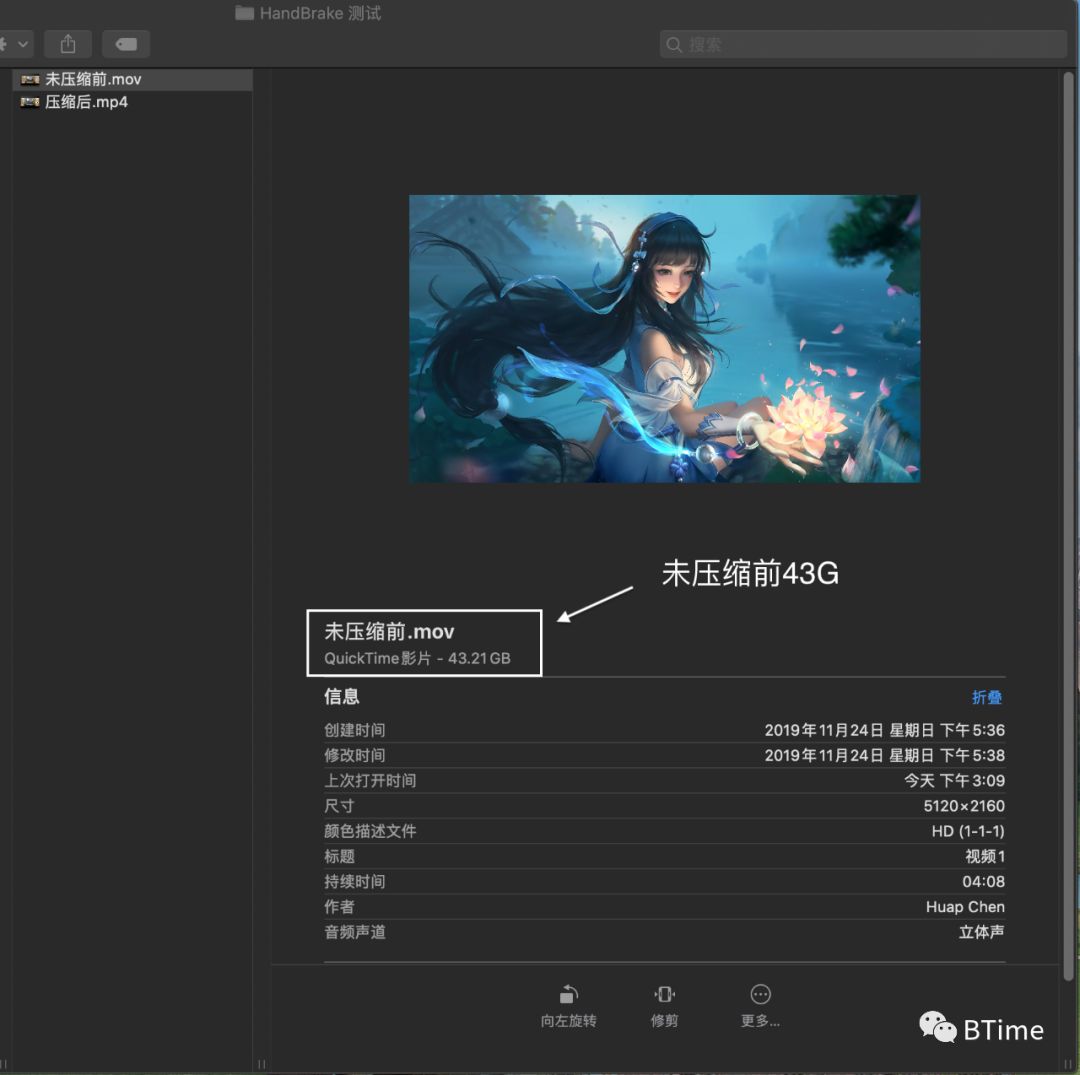
Task: Open the Share menu icon
Action: [x=67, y=44]
